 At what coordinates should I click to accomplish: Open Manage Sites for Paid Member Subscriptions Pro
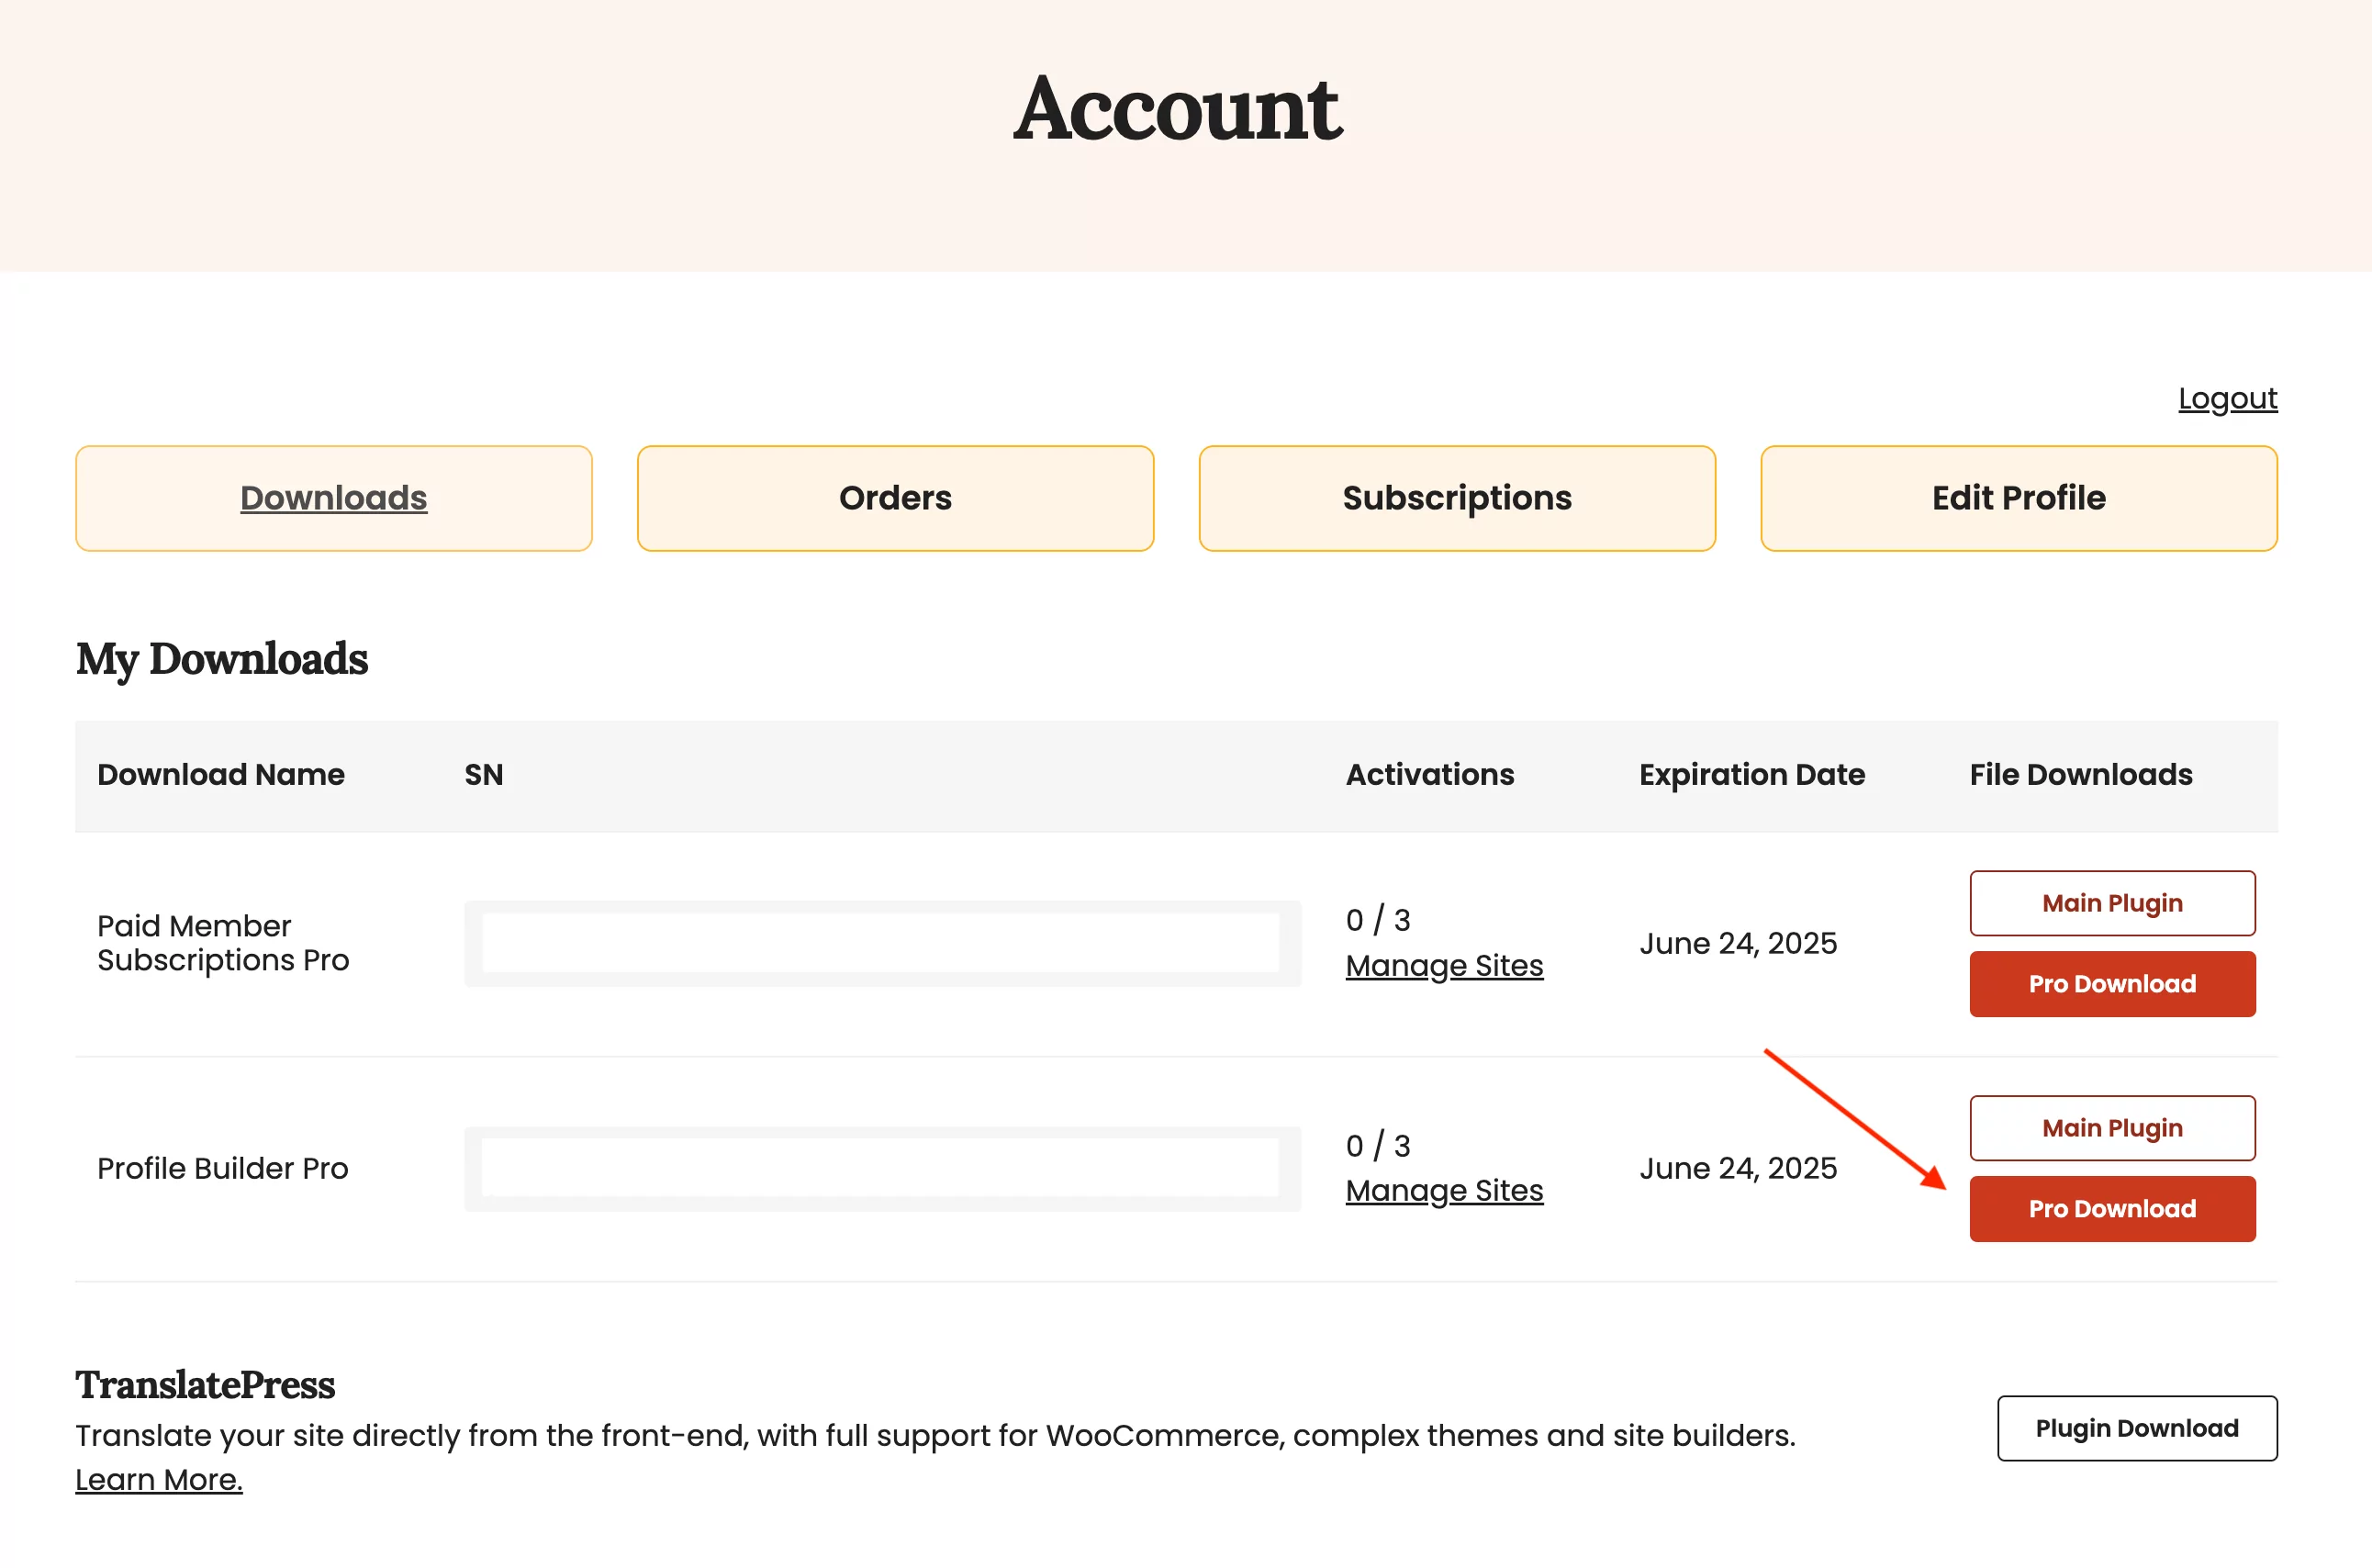coord(1444,966)
